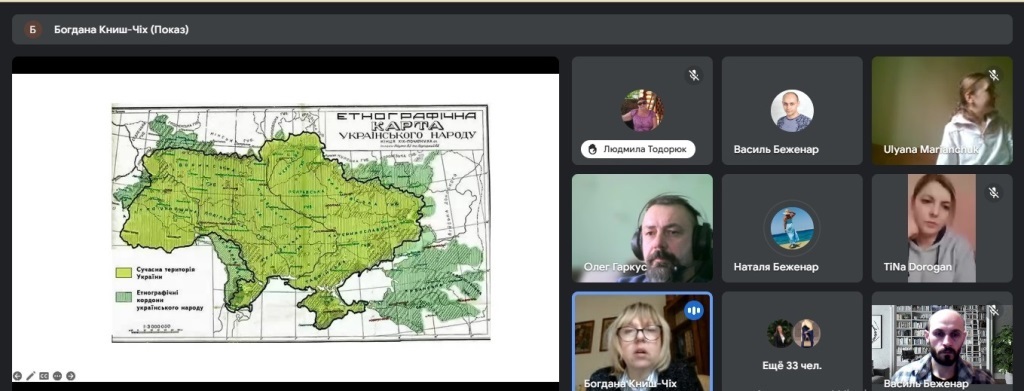Go to the previous slide arrow

pos(18,376)
